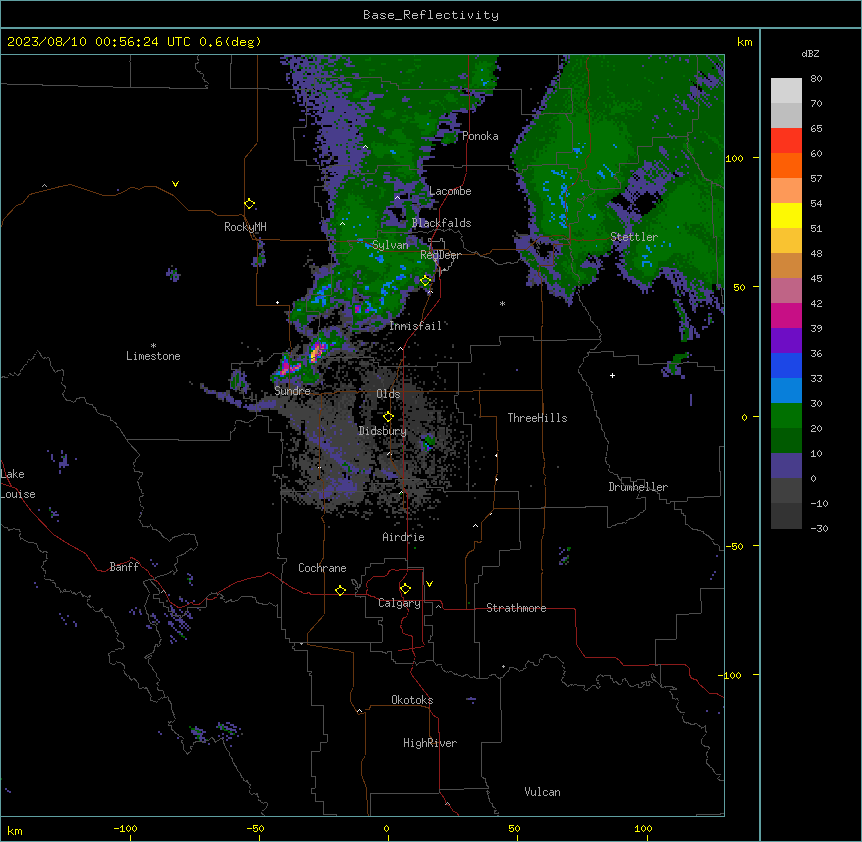Image resolution: width=862 pixels, height=842 pixels.
Task: Select the Sundre label
Action: (292, 391)
